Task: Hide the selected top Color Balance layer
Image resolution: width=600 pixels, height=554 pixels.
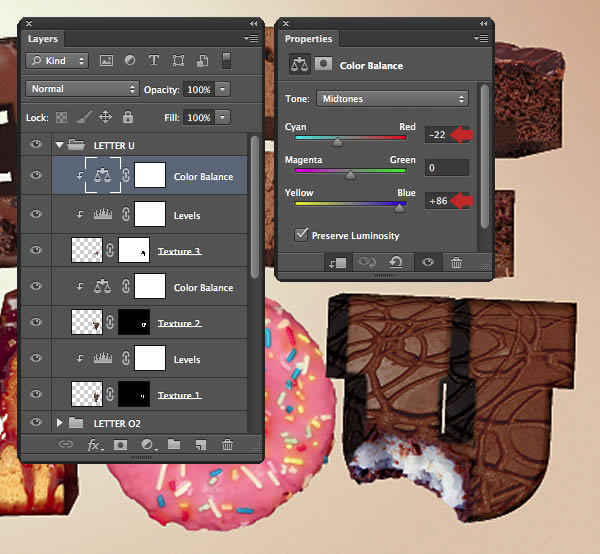Action: [36, 175]
